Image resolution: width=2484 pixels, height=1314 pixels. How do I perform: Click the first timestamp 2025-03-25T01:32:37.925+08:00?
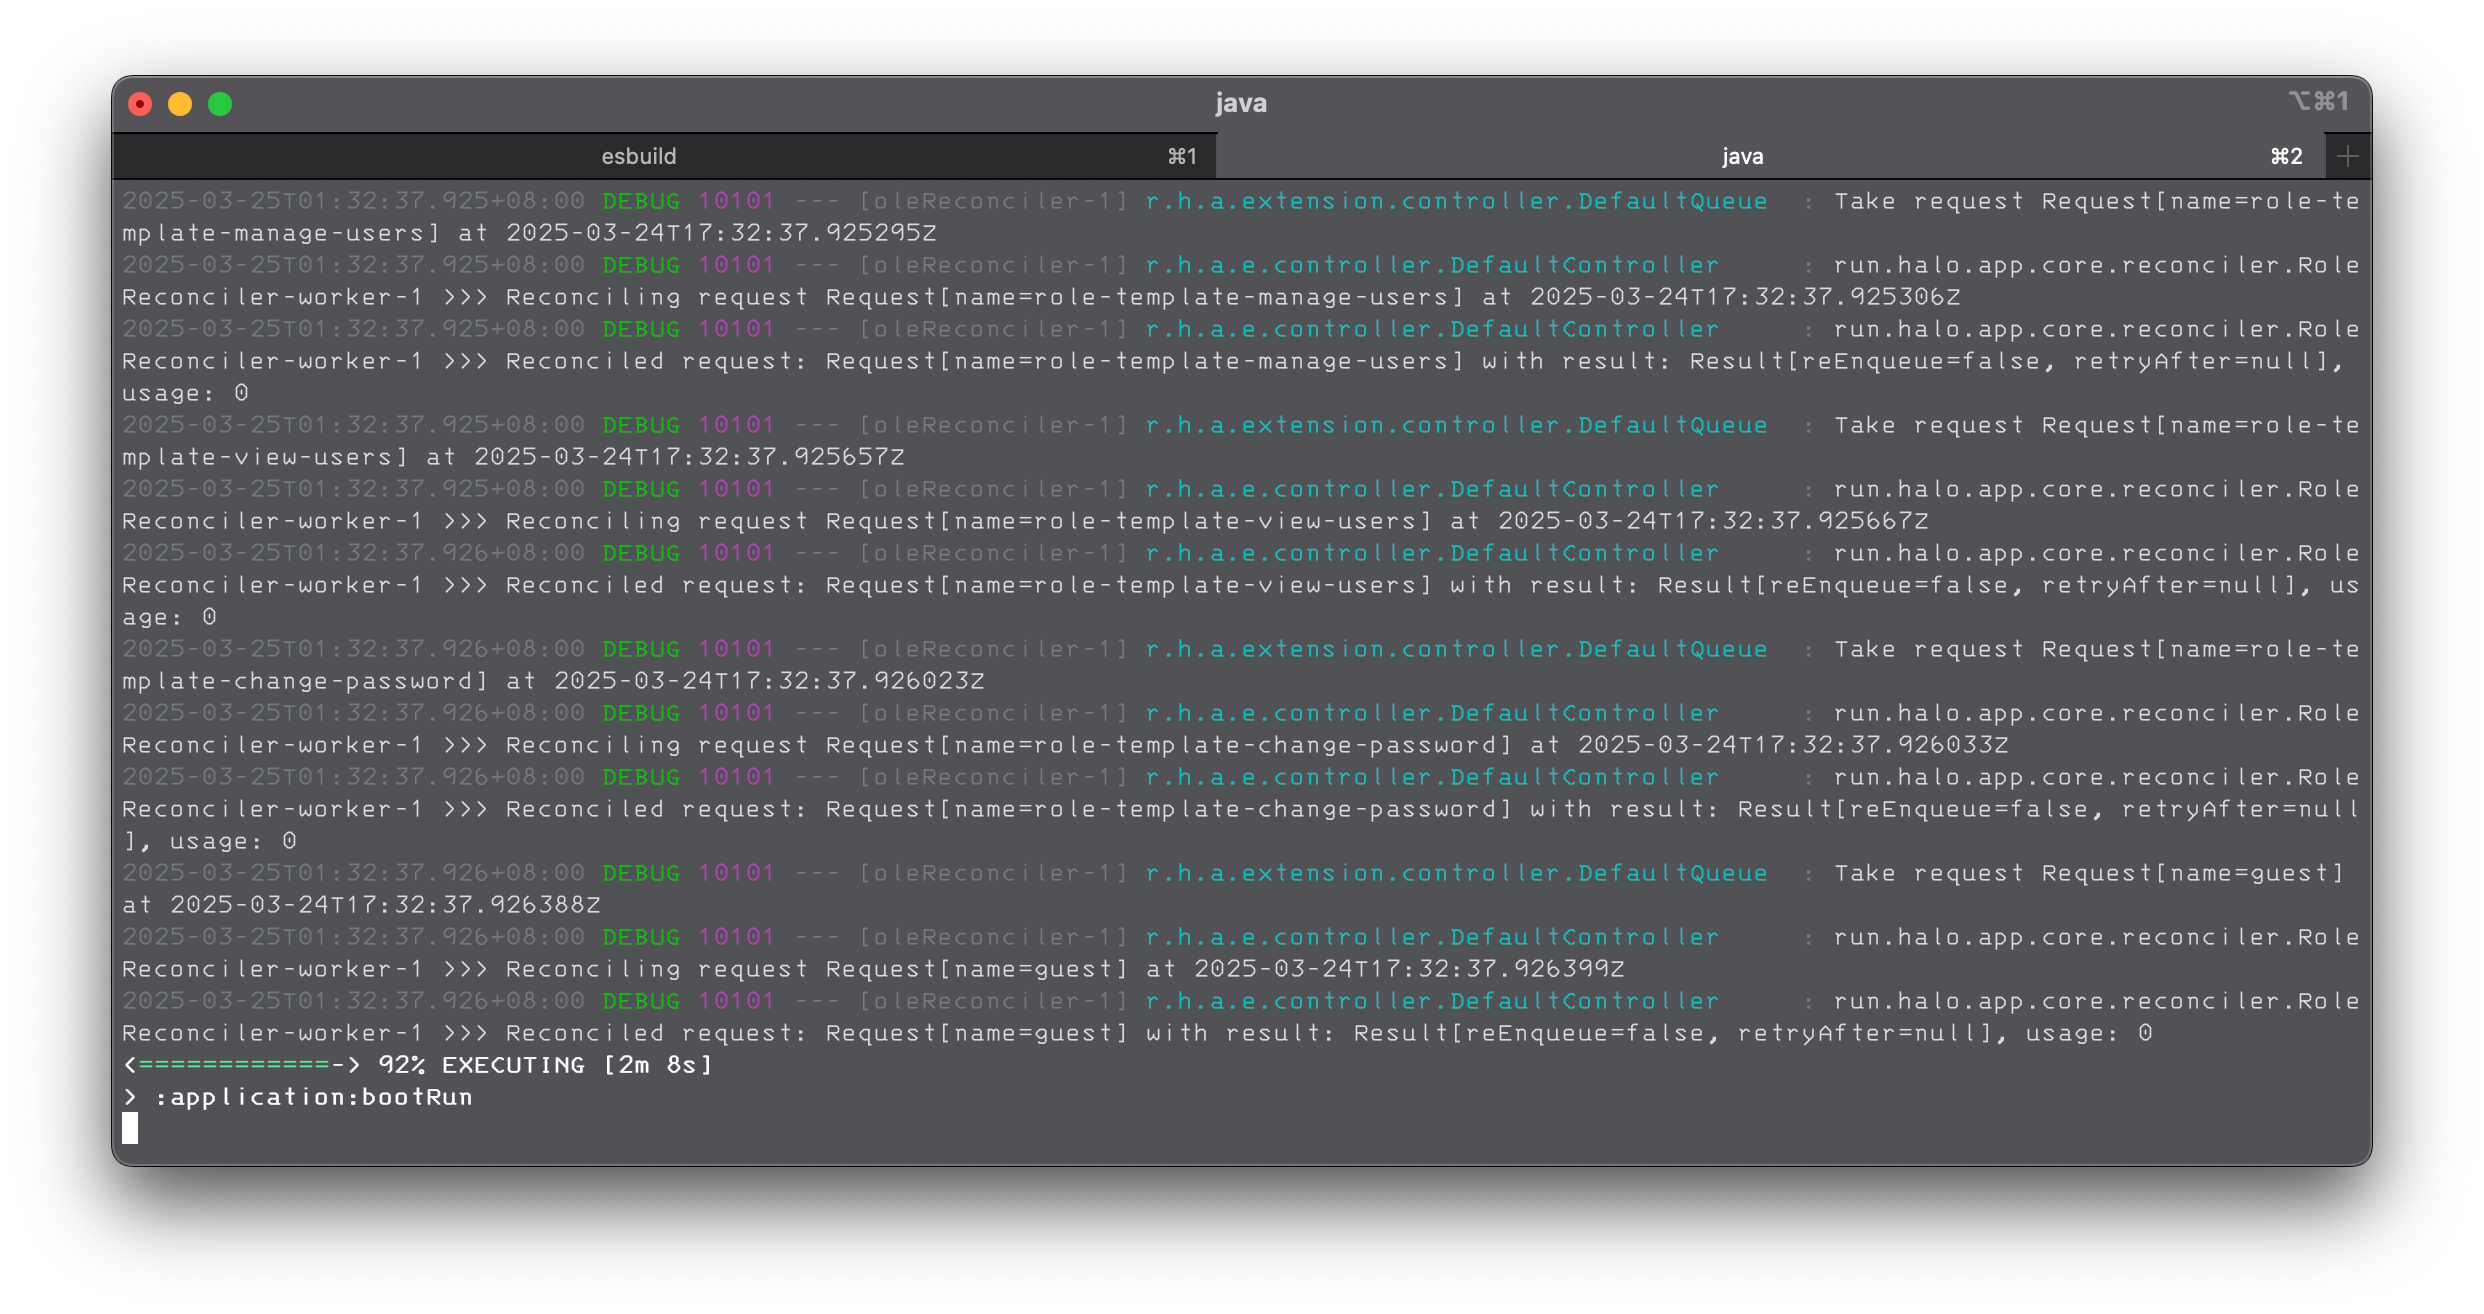click(x=353, y=201)
